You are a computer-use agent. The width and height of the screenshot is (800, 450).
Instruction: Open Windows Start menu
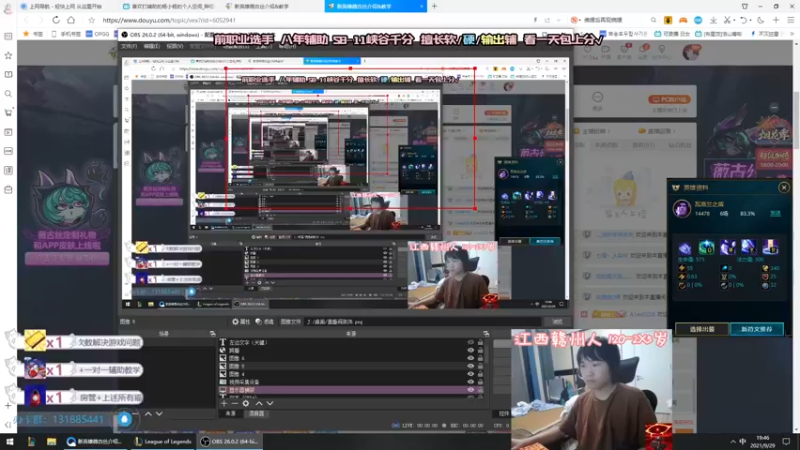pos(10,441)
